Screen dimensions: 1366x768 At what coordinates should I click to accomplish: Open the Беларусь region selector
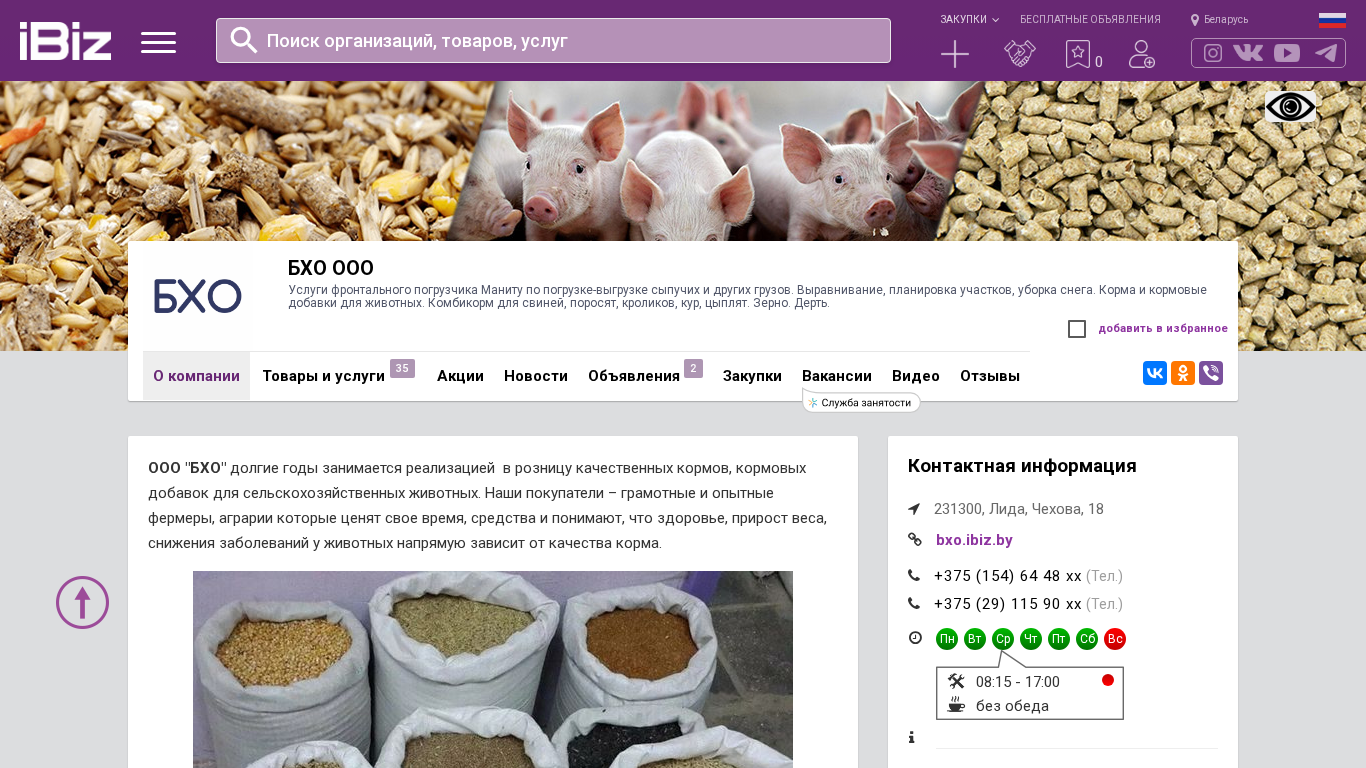(x=1220, y=20)
